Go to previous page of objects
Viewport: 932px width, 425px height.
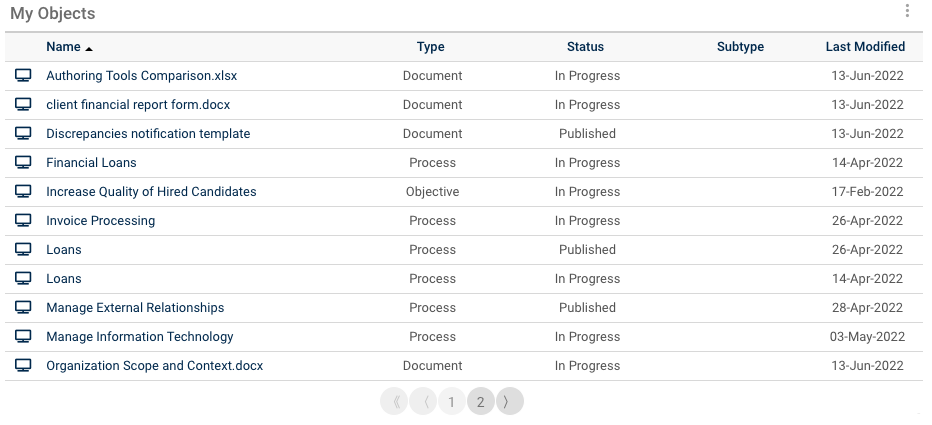(424, 402)
